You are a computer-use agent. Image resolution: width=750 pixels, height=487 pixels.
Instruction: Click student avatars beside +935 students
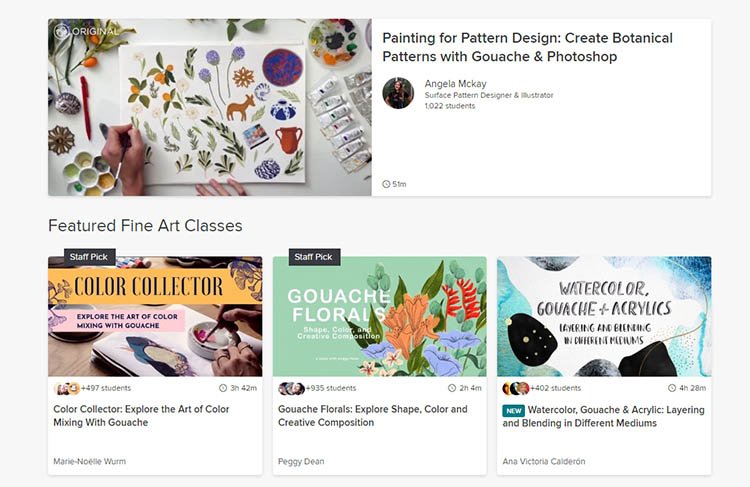291,388
